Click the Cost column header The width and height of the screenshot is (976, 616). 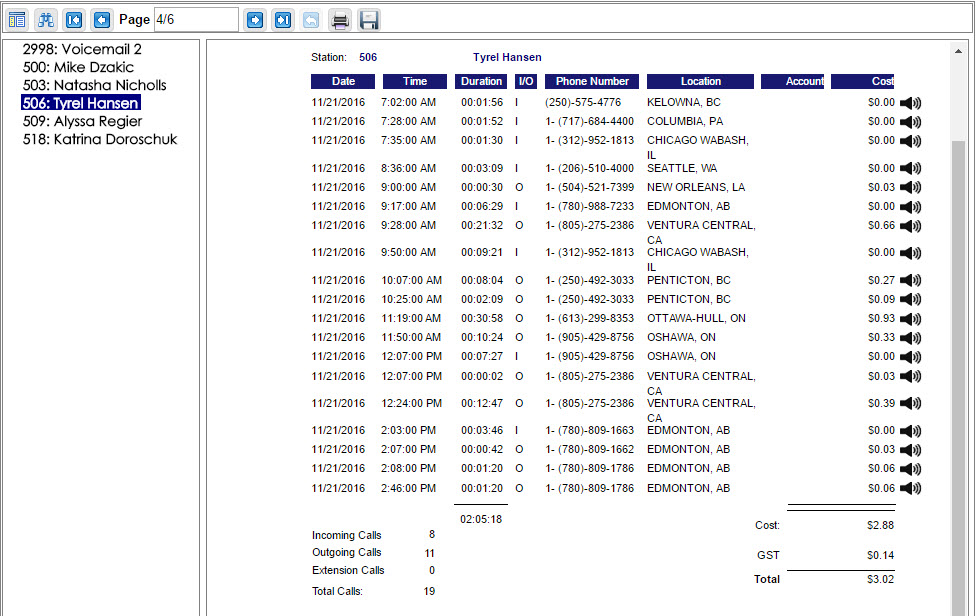863,82
